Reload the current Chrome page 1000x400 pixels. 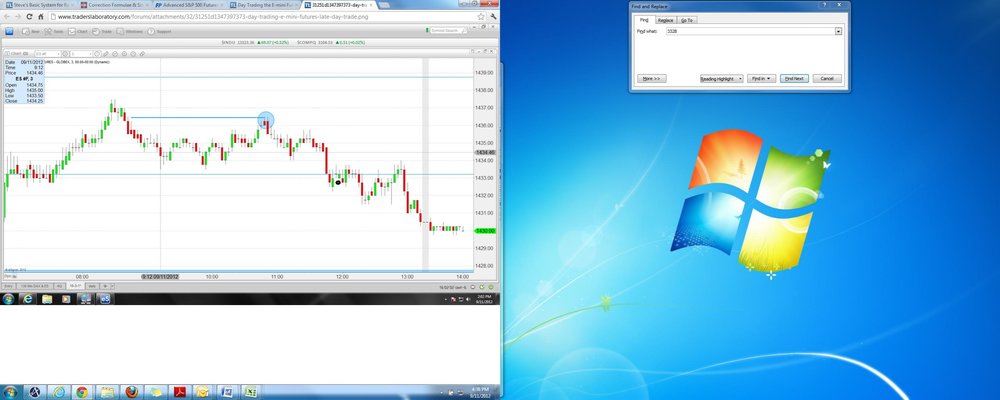point(29,17)
